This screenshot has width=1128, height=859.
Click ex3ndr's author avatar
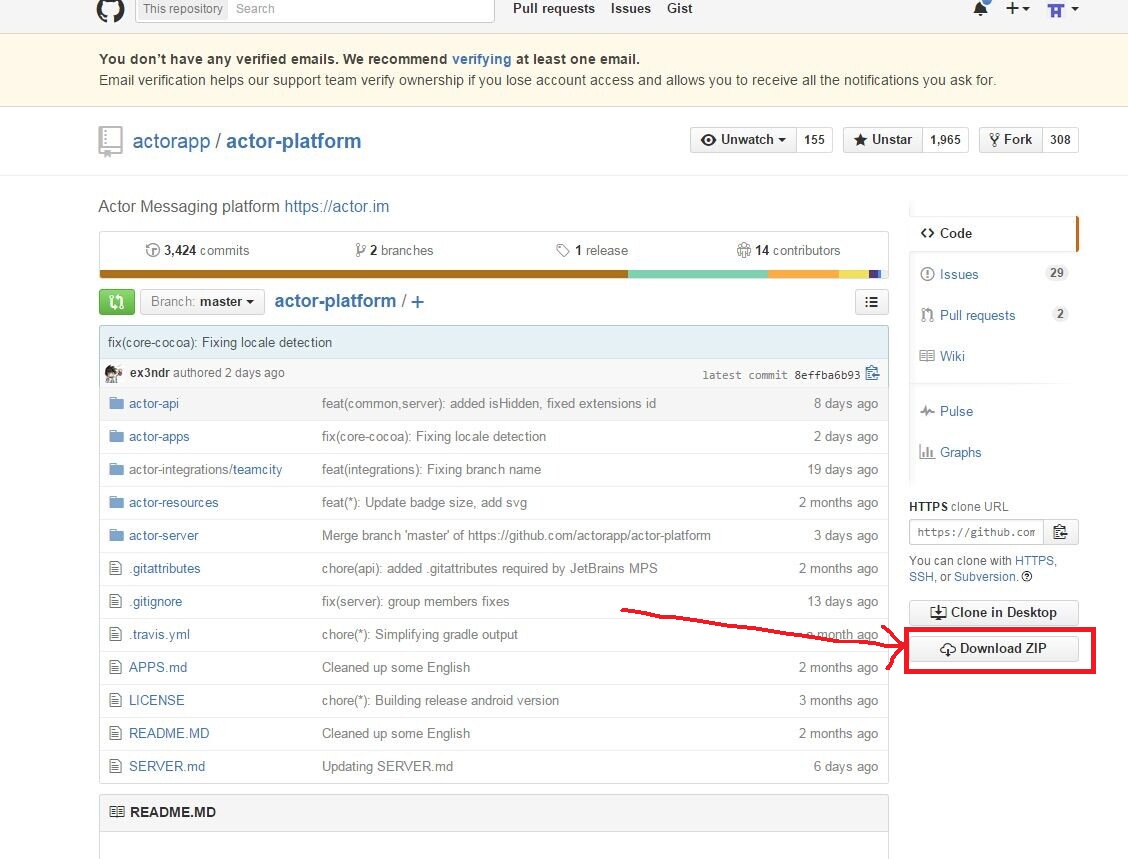(x=114, y=373)
